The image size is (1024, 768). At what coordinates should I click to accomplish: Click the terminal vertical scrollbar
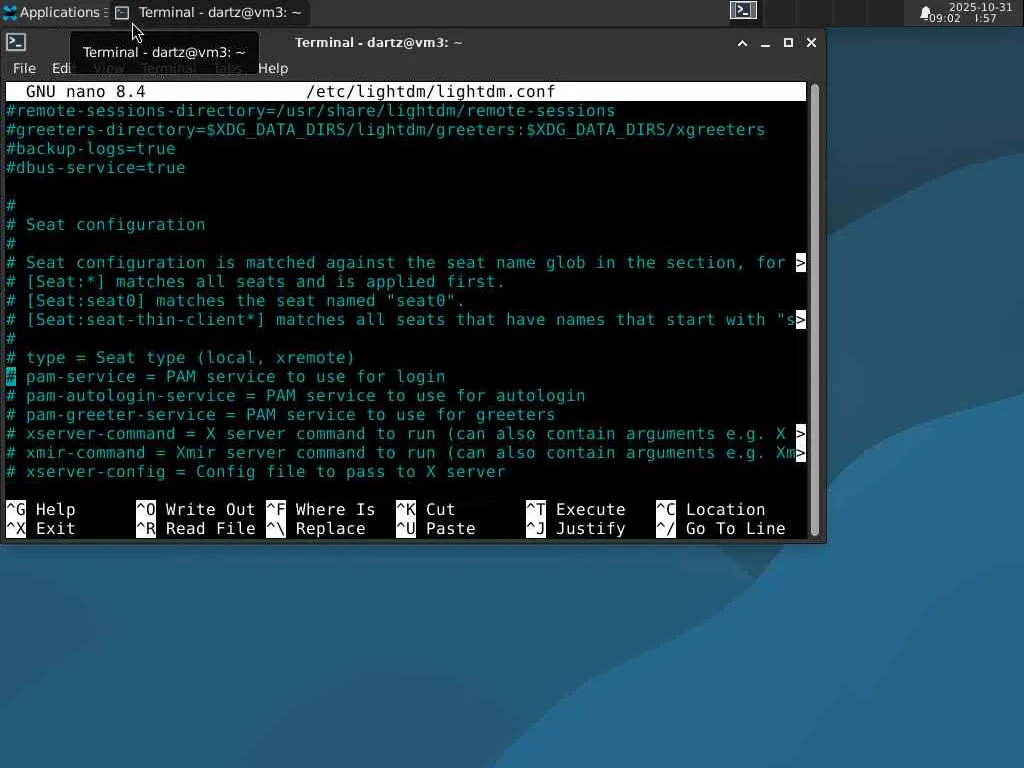(814, 309)
